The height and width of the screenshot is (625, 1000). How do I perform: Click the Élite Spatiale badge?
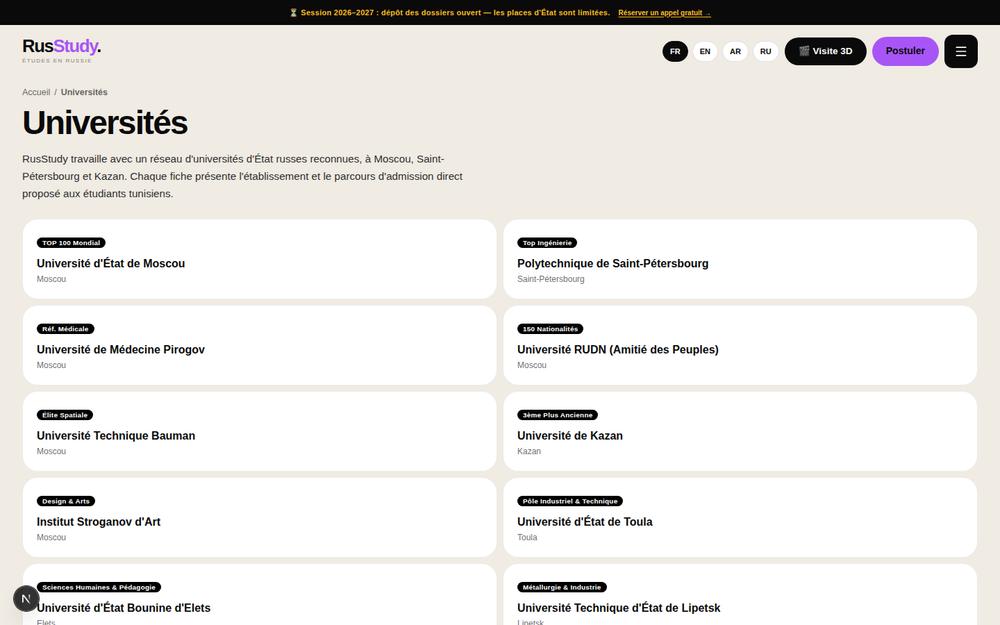(64, 415)
